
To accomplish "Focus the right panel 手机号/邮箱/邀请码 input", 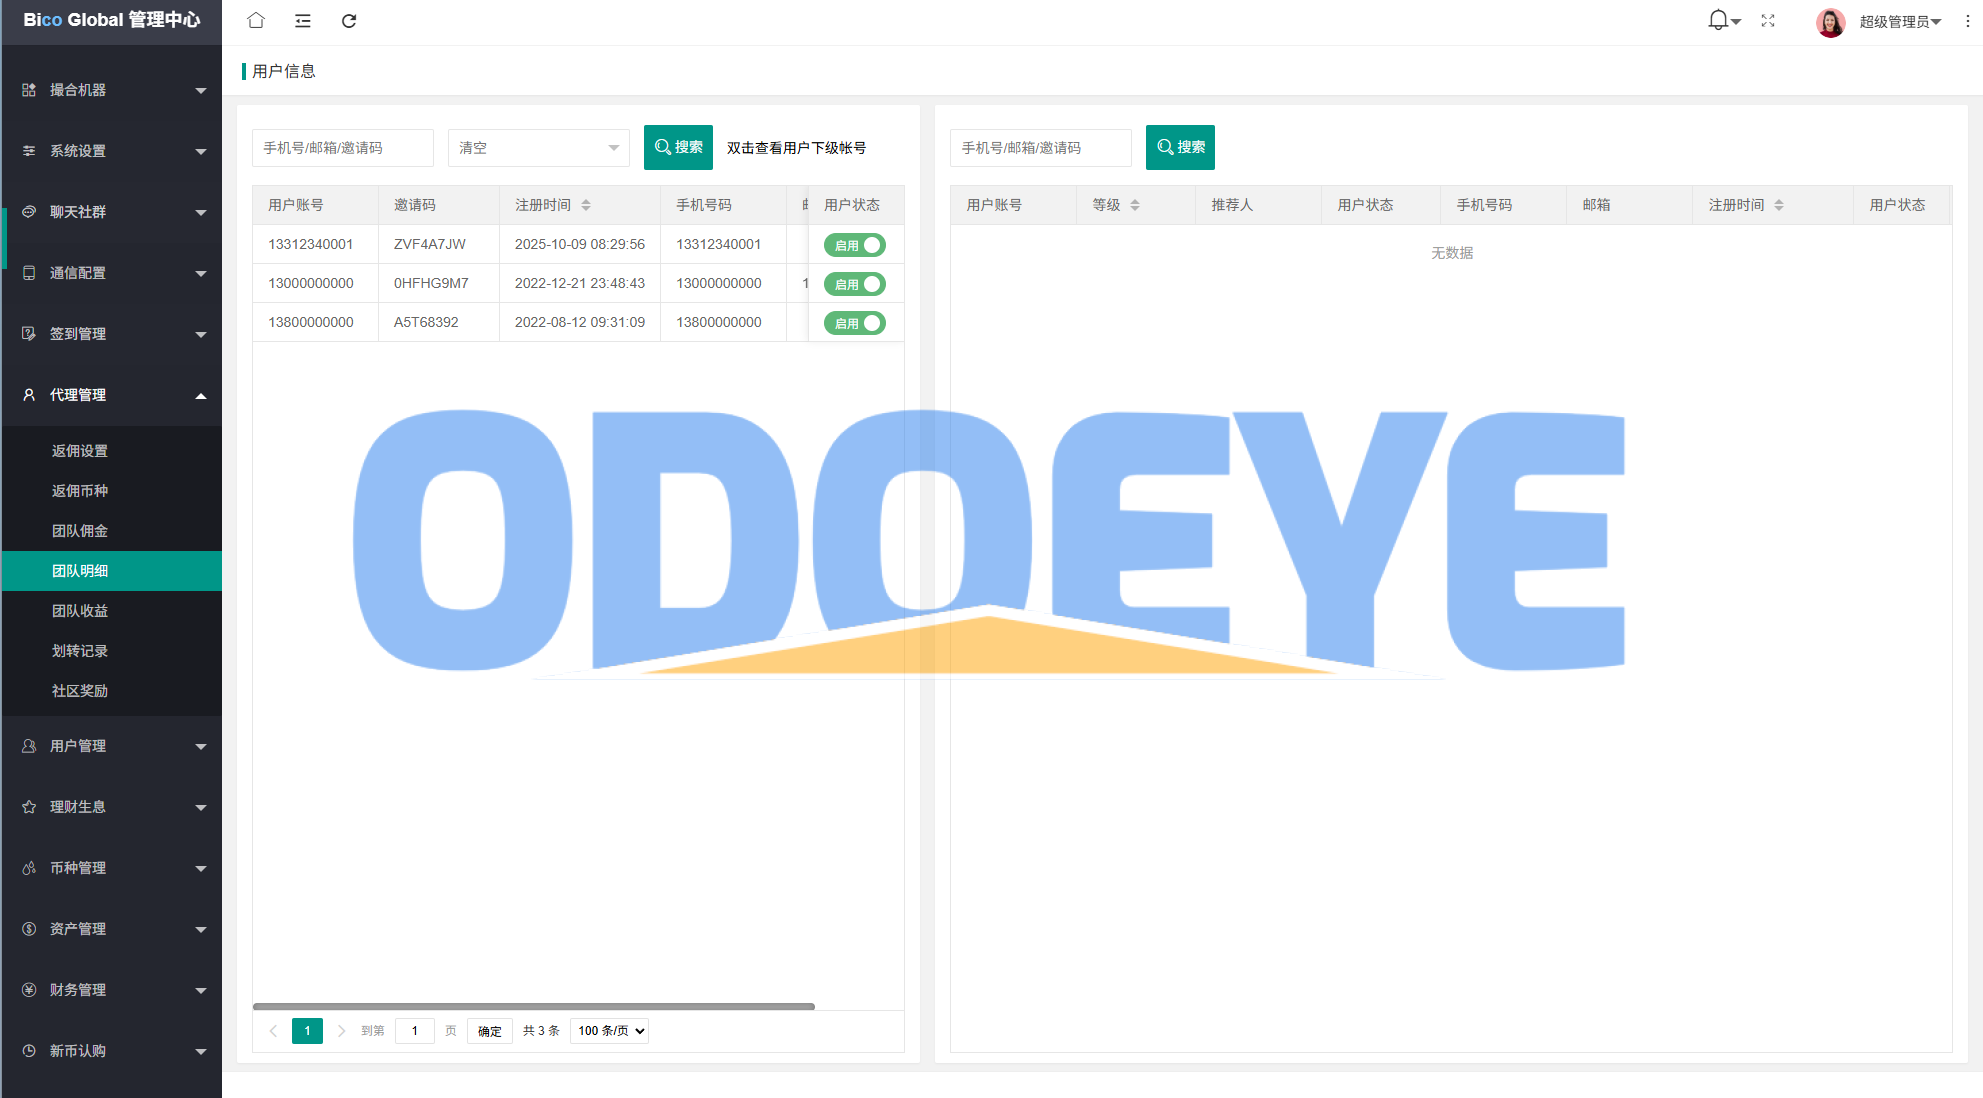I will coord(1040,148).
